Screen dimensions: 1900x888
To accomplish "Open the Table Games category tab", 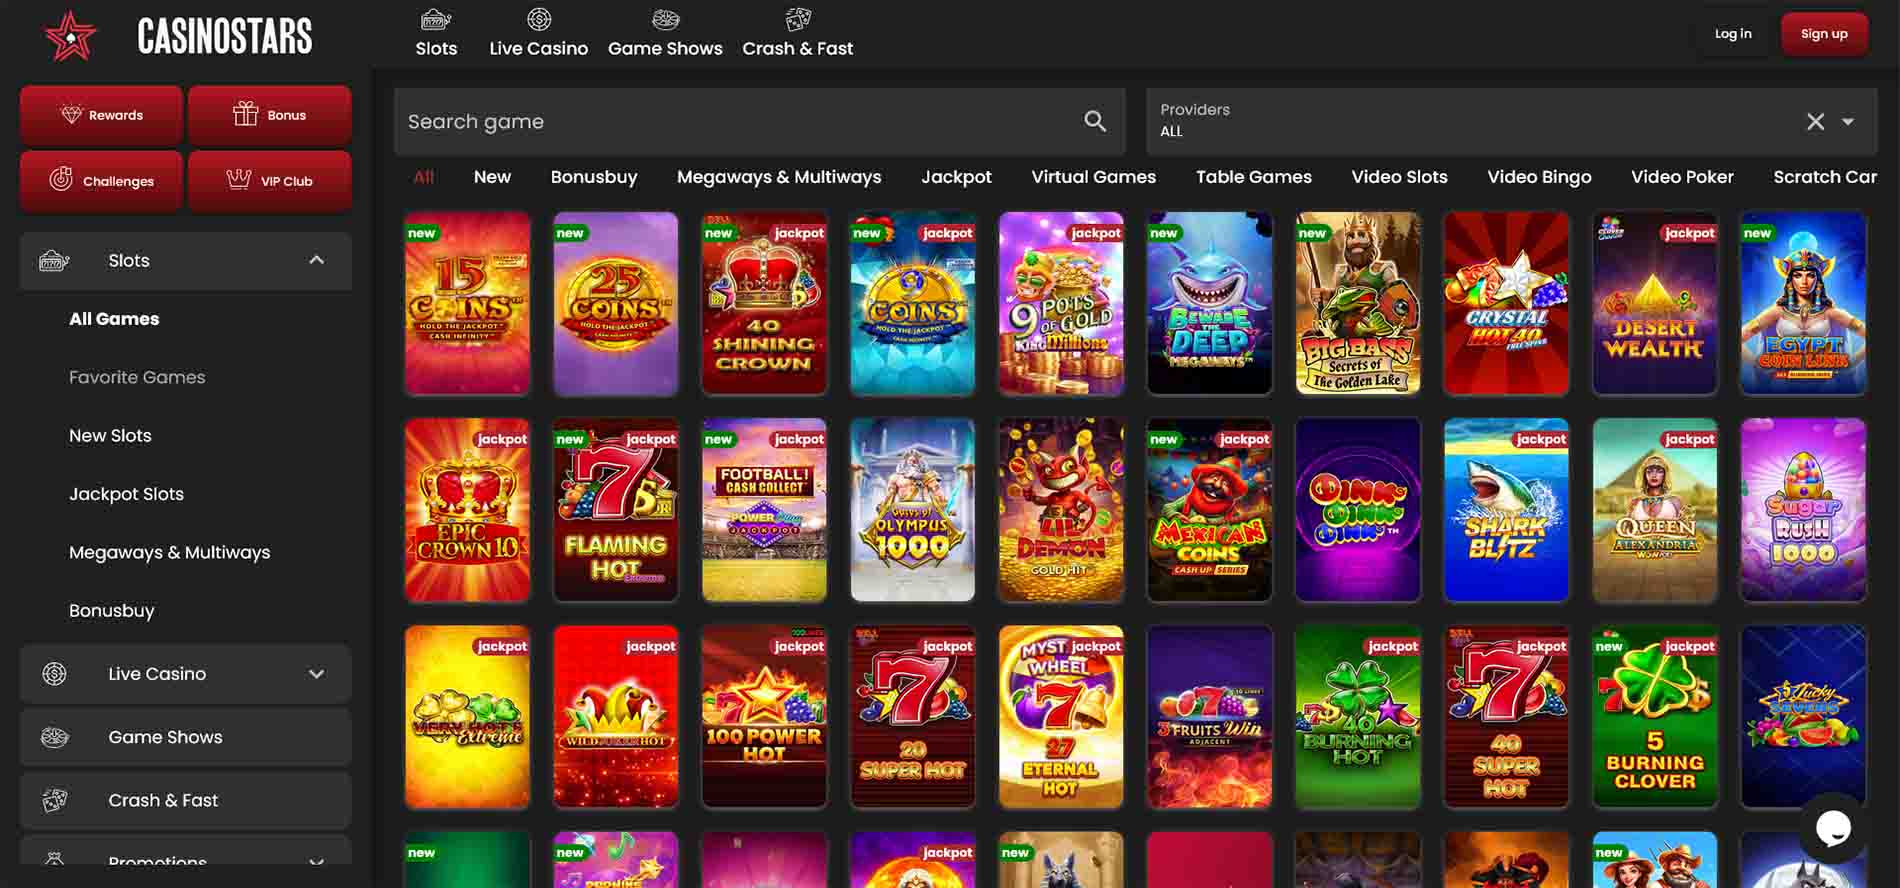I will [x=1253, y=177].
